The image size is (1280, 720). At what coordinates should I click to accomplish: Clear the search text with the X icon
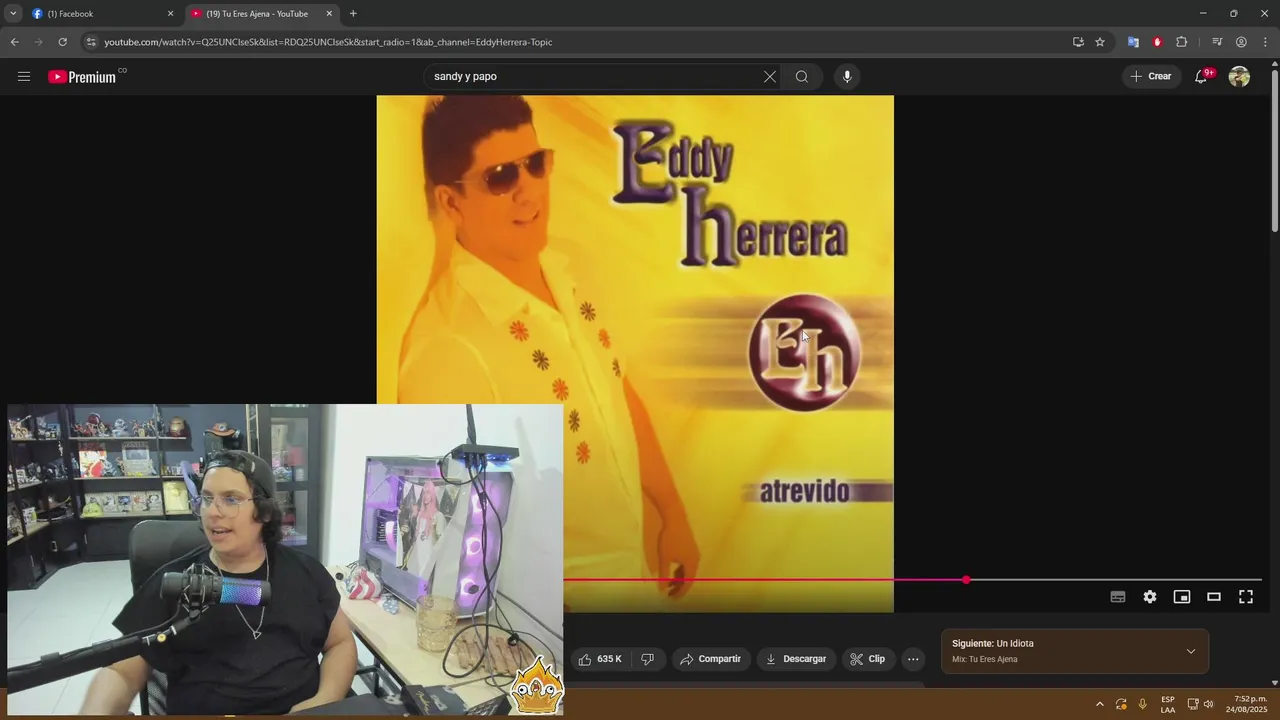click(770, 76)
